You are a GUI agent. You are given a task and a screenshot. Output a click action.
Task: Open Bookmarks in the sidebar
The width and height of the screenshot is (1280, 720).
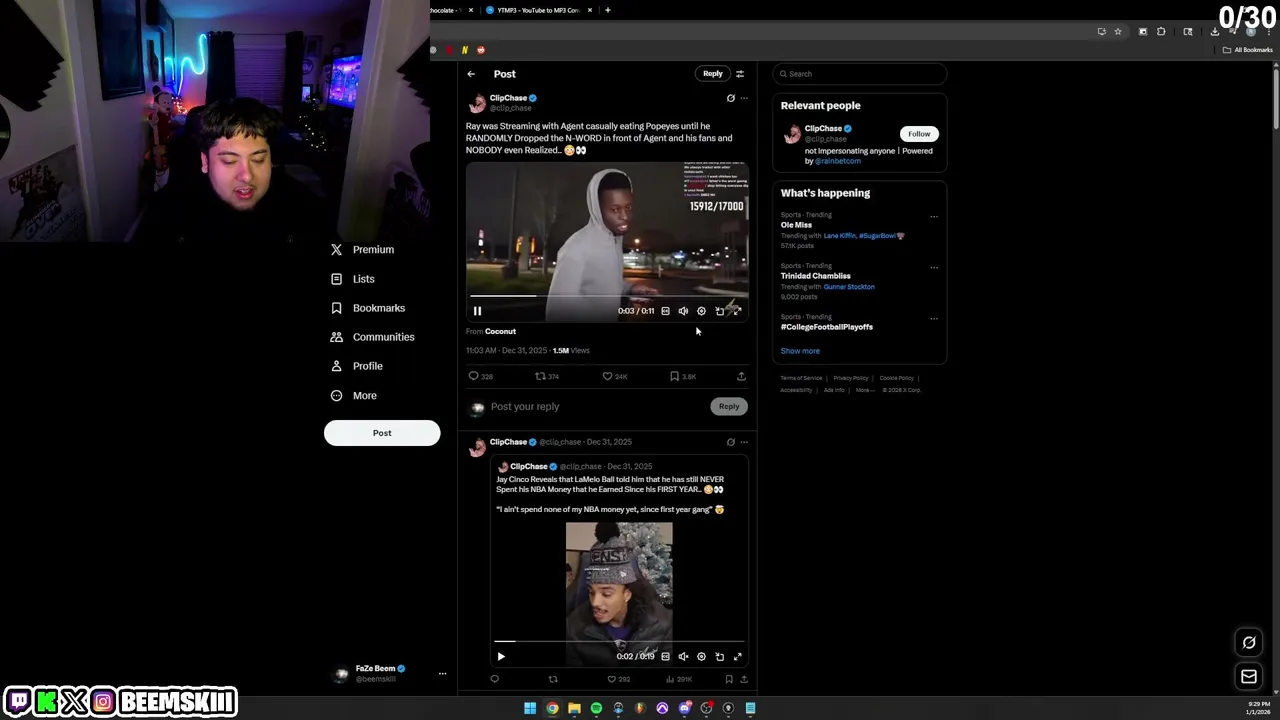(x=368, y=308)
